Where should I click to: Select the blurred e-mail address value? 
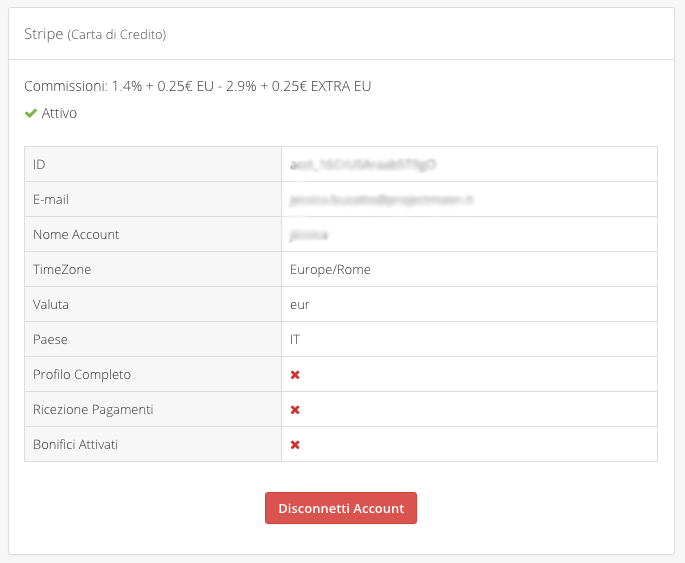[380, 199]
